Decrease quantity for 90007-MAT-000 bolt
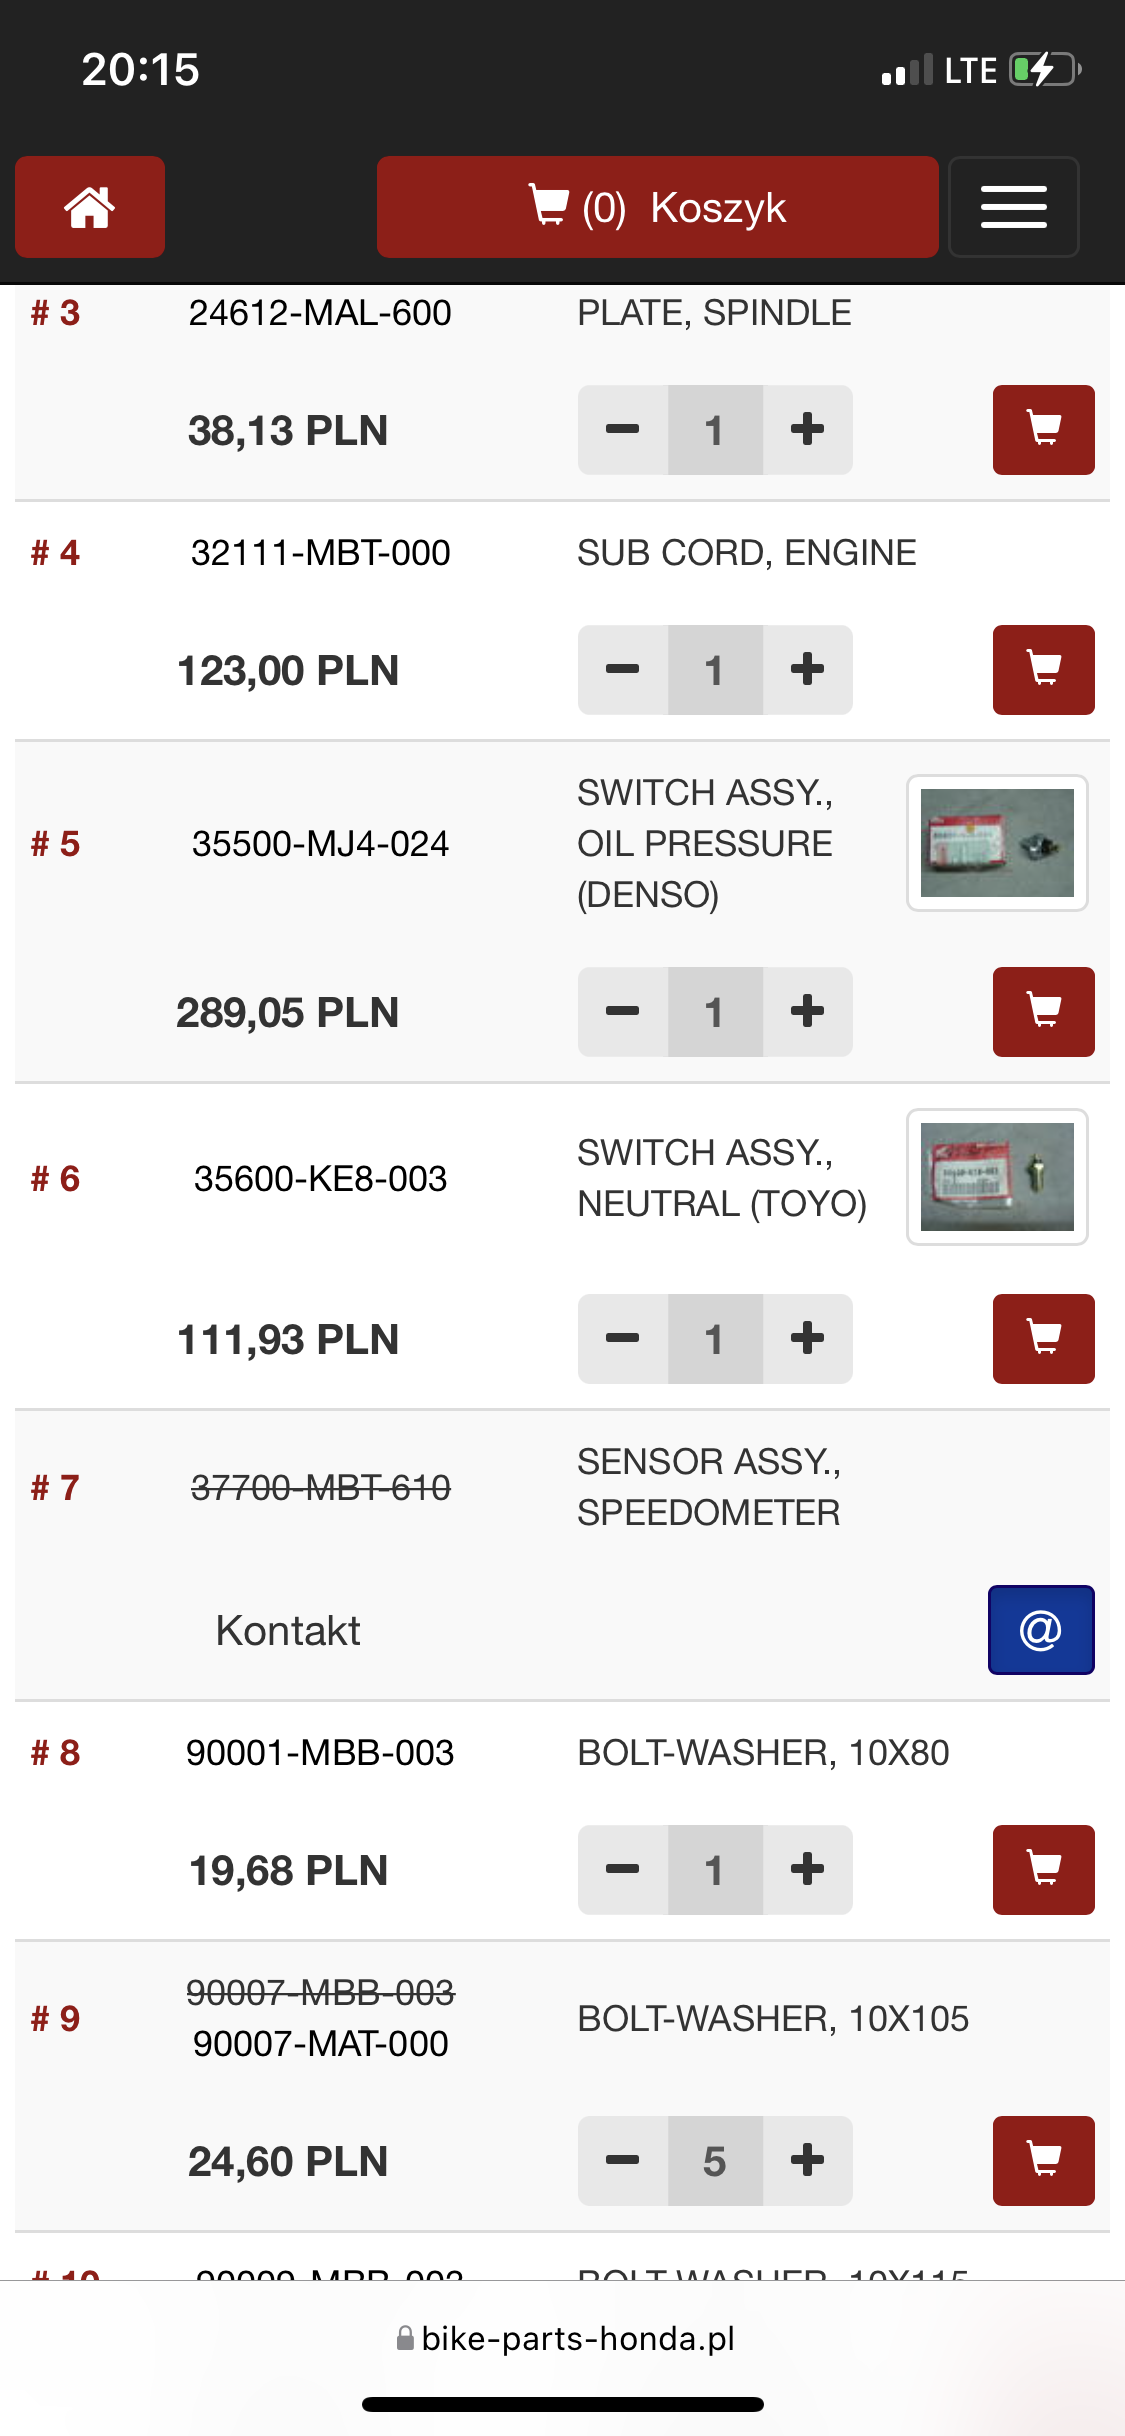Viewport: 1125px width, 2436px height. coord(622,2161)
